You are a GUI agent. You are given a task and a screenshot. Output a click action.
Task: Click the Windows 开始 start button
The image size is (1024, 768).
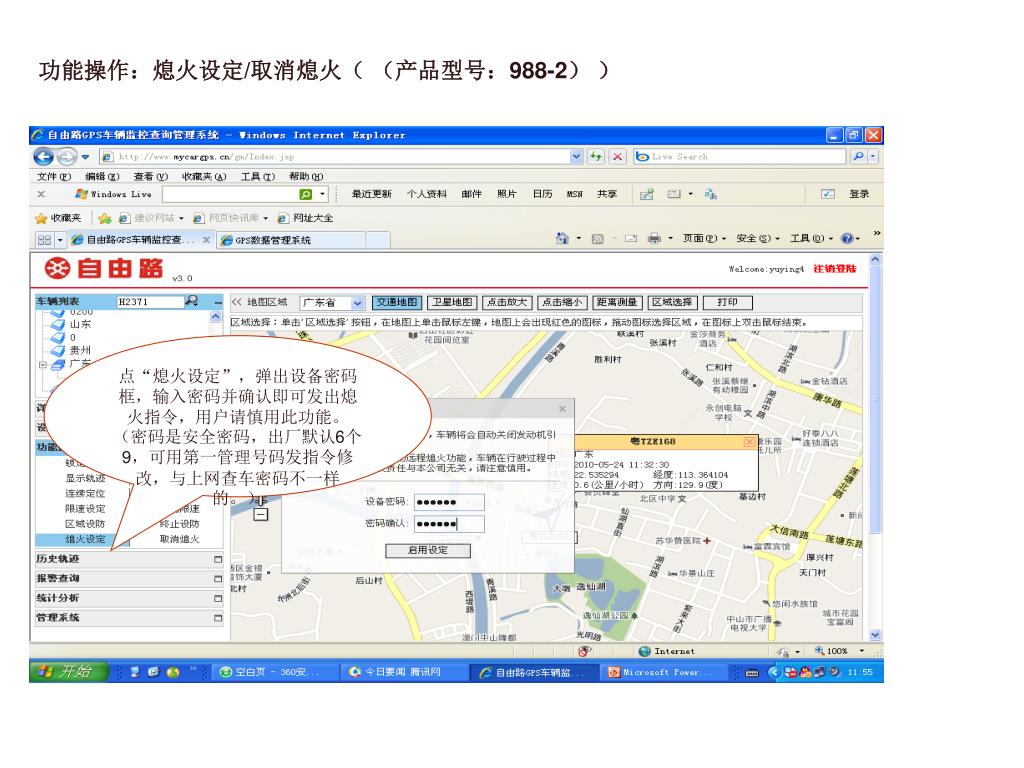[x=68, y=672]
